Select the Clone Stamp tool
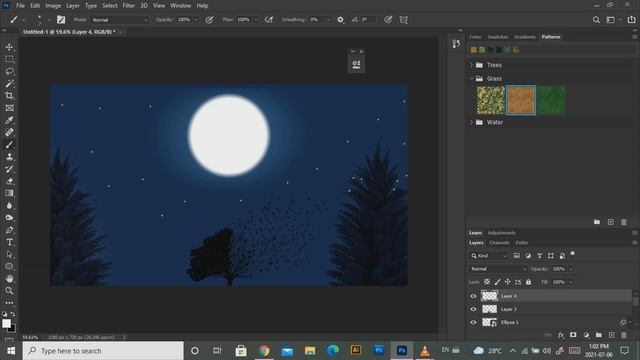 click(9, 157)
